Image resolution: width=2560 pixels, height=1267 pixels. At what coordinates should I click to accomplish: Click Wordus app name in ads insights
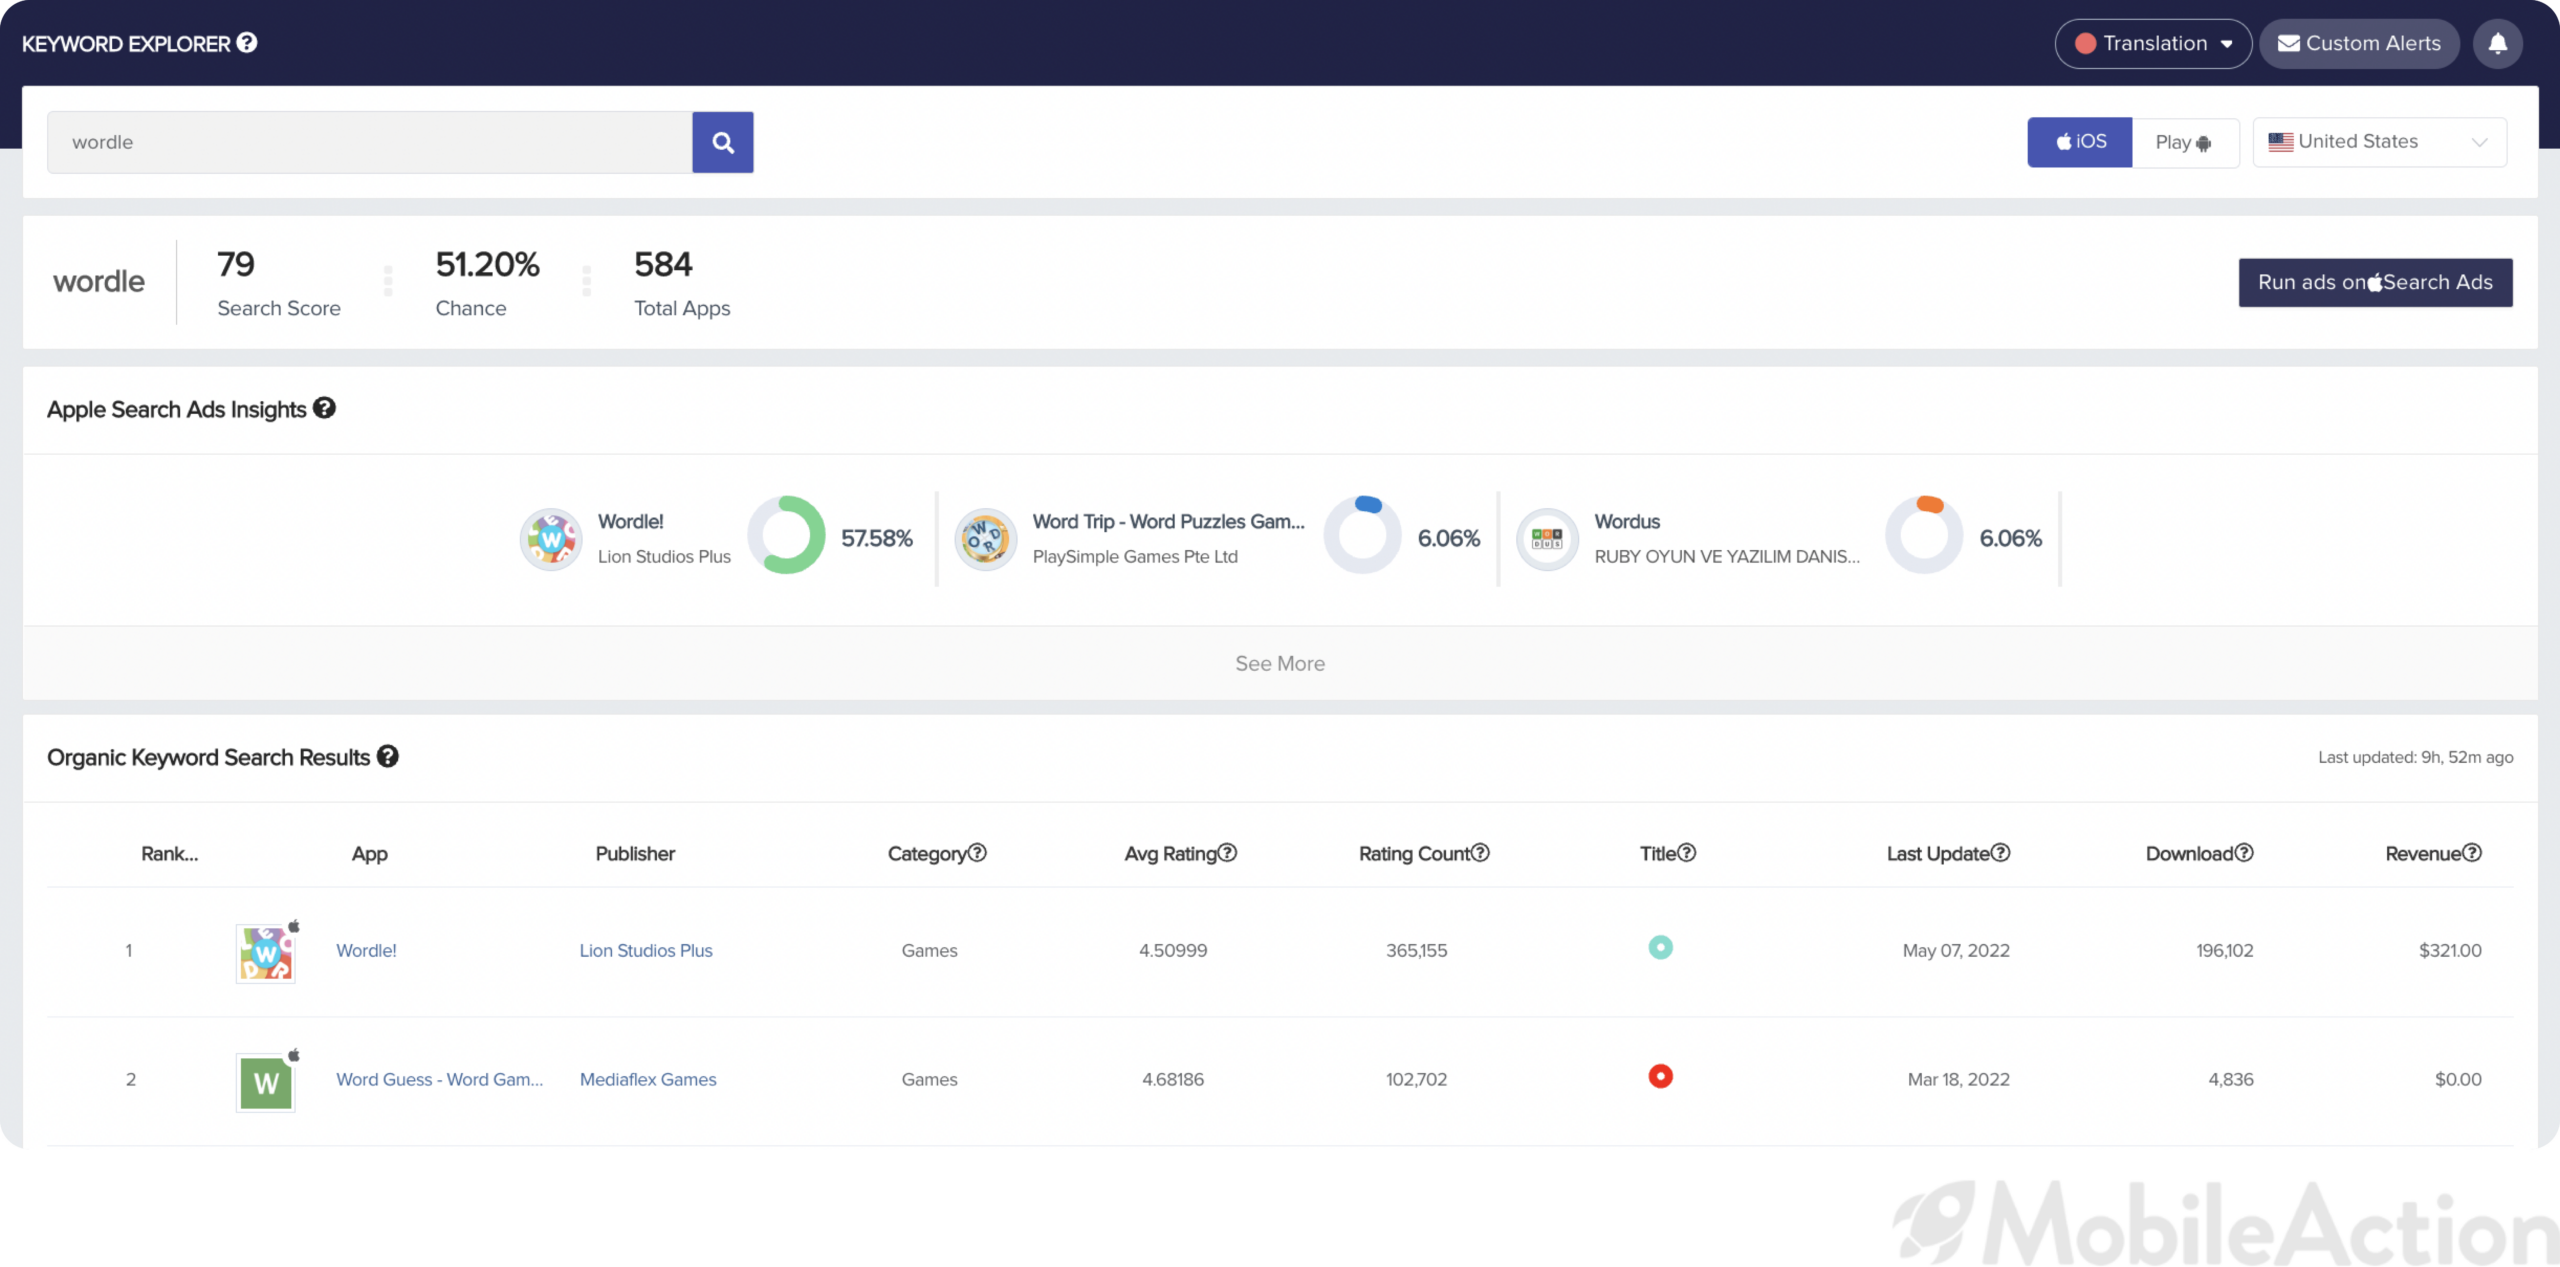click(x=1627, y=521)
